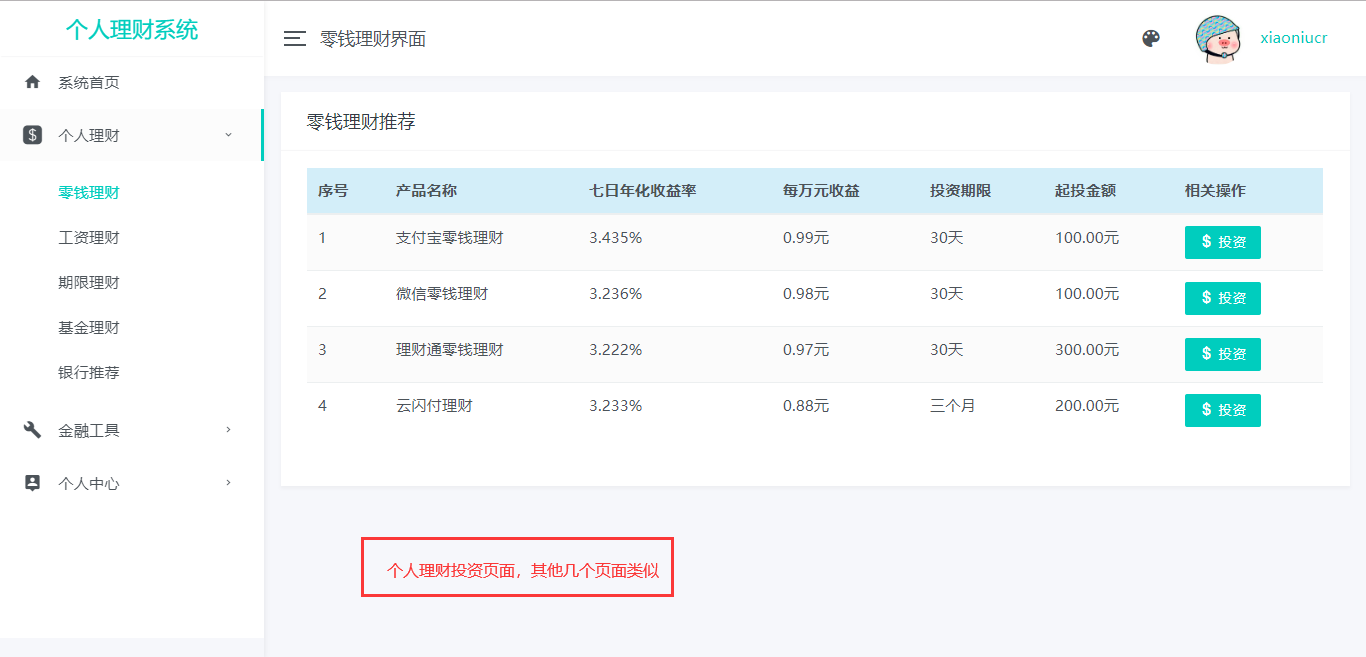The width and height of the screenshot is (1366, 657).
Task: Click the home icon beside 系统首页
Action: pyautogui.click(x=32, y=82)
